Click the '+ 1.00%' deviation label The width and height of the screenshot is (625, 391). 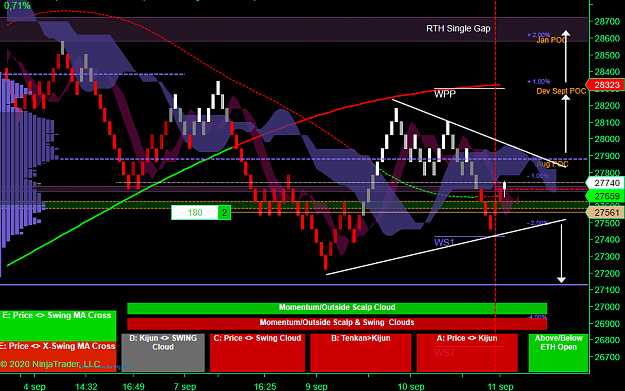click(539, 82)
